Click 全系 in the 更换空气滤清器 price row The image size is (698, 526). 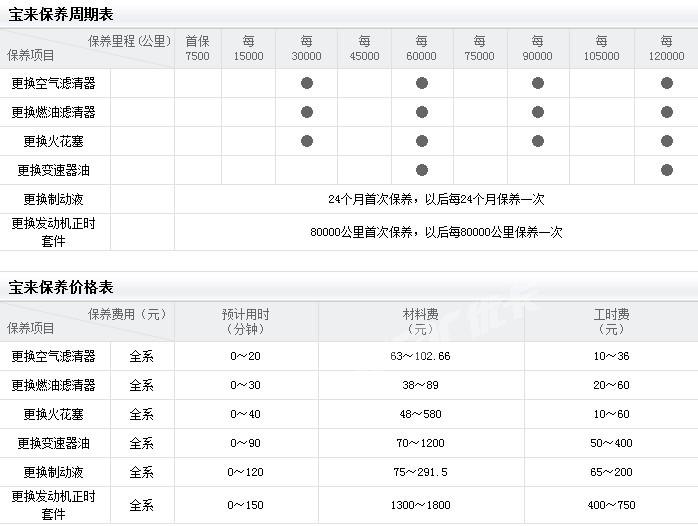click(142, 356)
